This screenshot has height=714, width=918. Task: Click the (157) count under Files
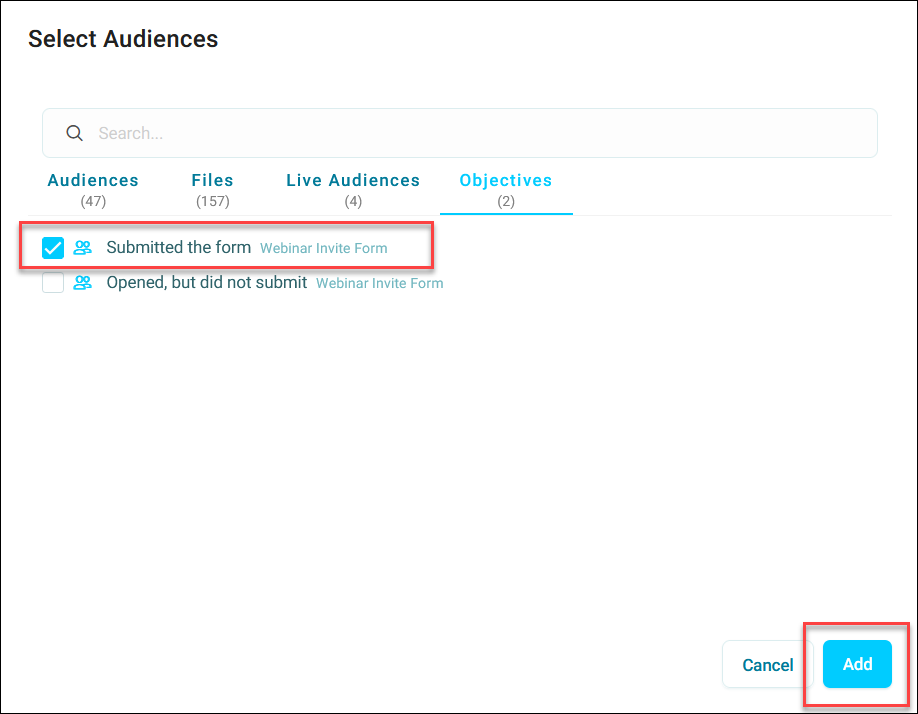pyautogui.click(x=213, y=201)
